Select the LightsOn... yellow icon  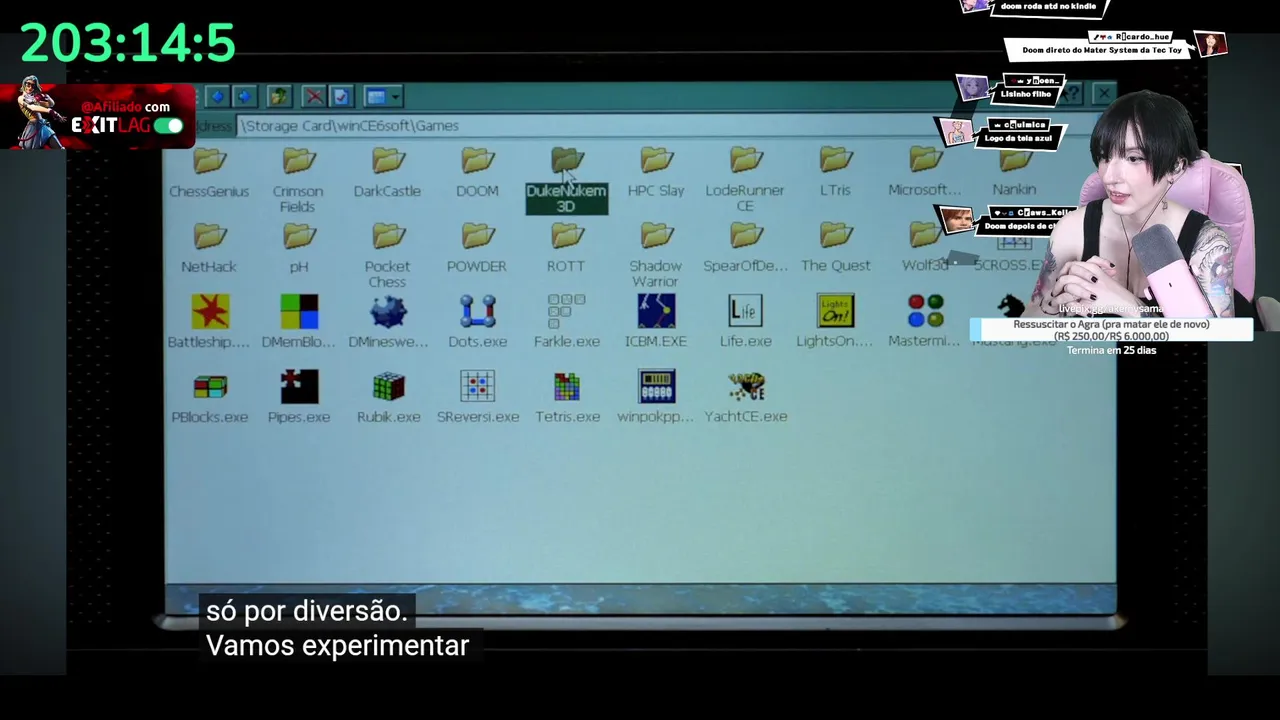coord(835,321)
